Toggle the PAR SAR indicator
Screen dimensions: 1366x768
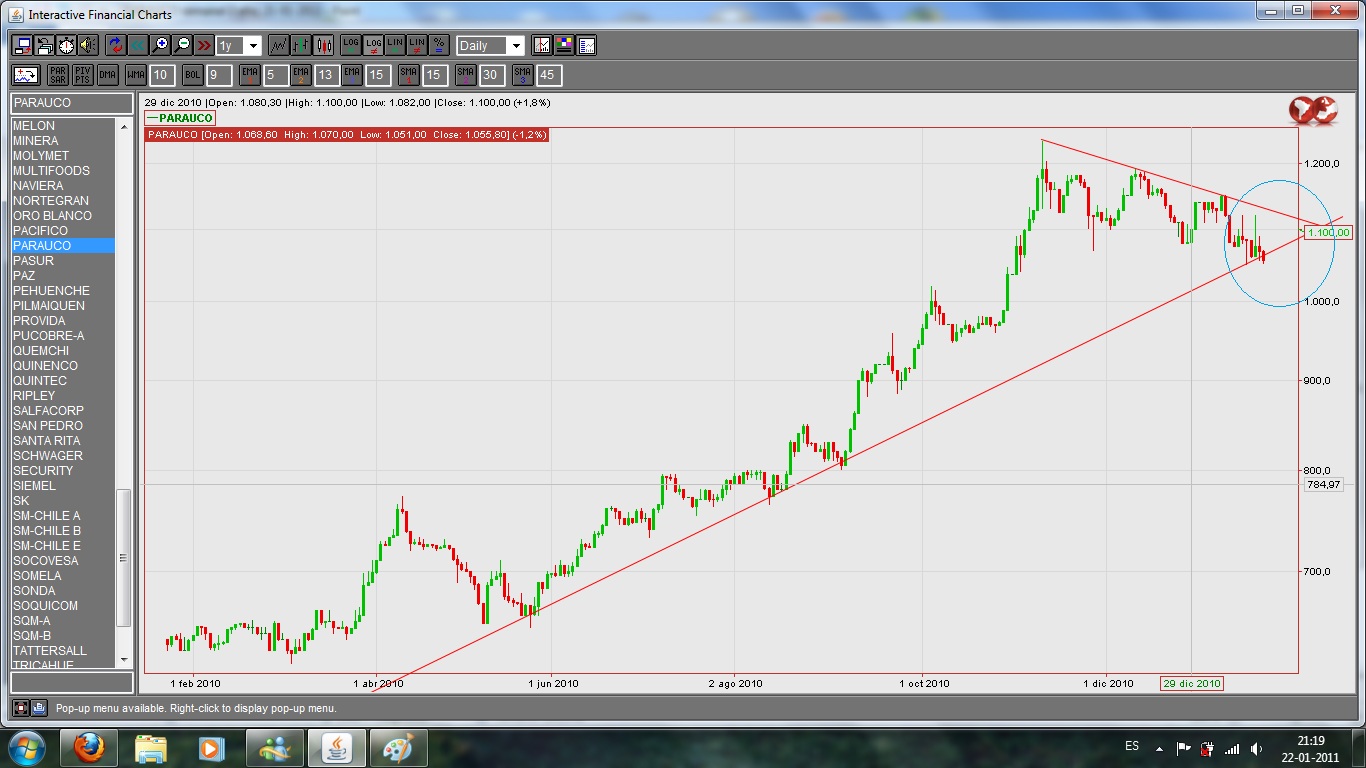coord(58,75)
